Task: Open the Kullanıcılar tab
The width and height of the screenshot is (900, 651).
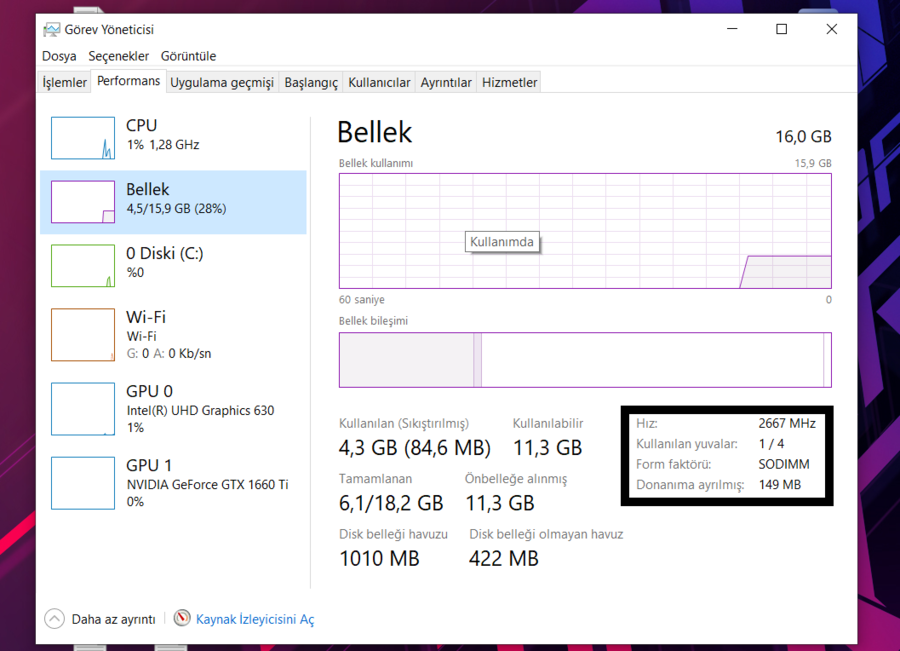Action: pyautogui.click(x=379, y=83)
